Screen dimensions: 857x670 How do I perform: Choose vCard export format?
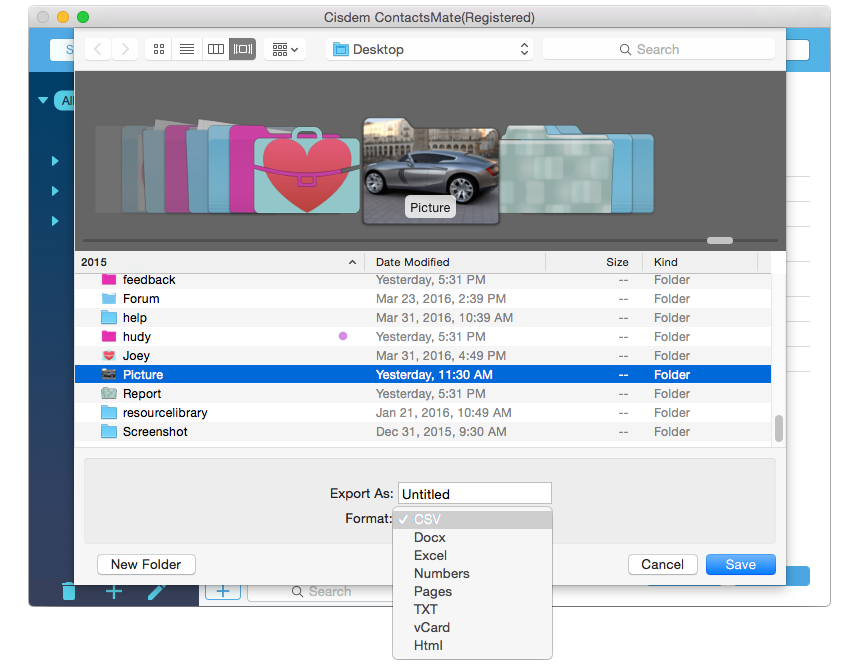(473, 627)
